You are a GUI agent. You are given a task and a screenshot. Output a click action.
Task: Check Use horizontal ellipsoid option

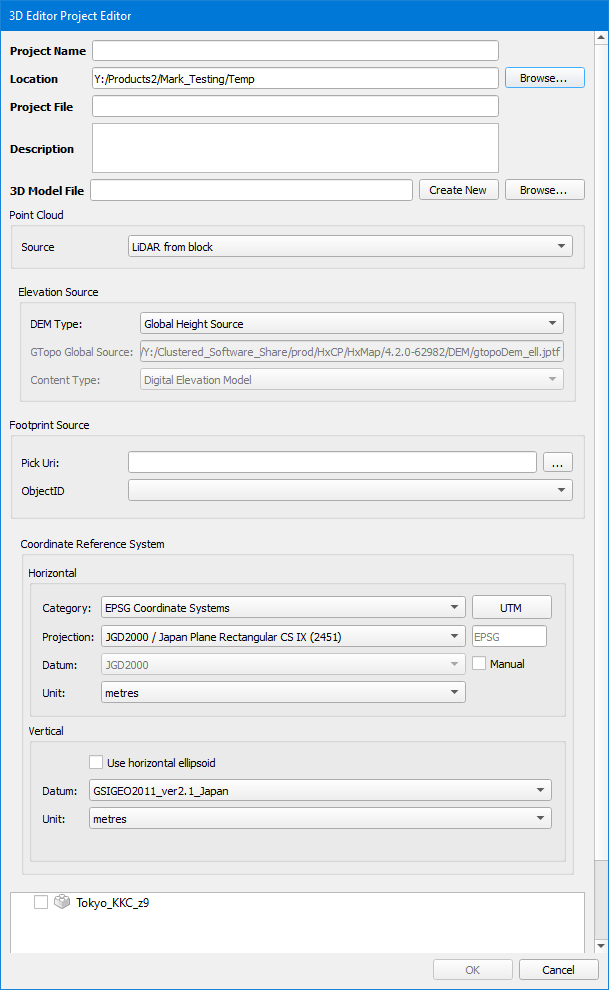[x=96, y=762]
